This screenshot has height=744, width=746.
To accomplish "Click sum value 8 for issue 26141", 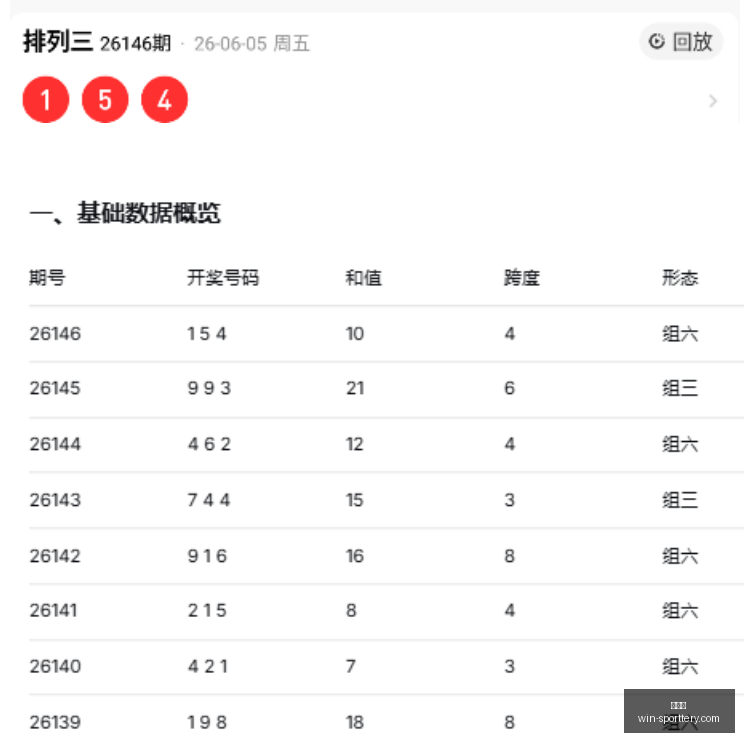I will [x=351, y=610].
